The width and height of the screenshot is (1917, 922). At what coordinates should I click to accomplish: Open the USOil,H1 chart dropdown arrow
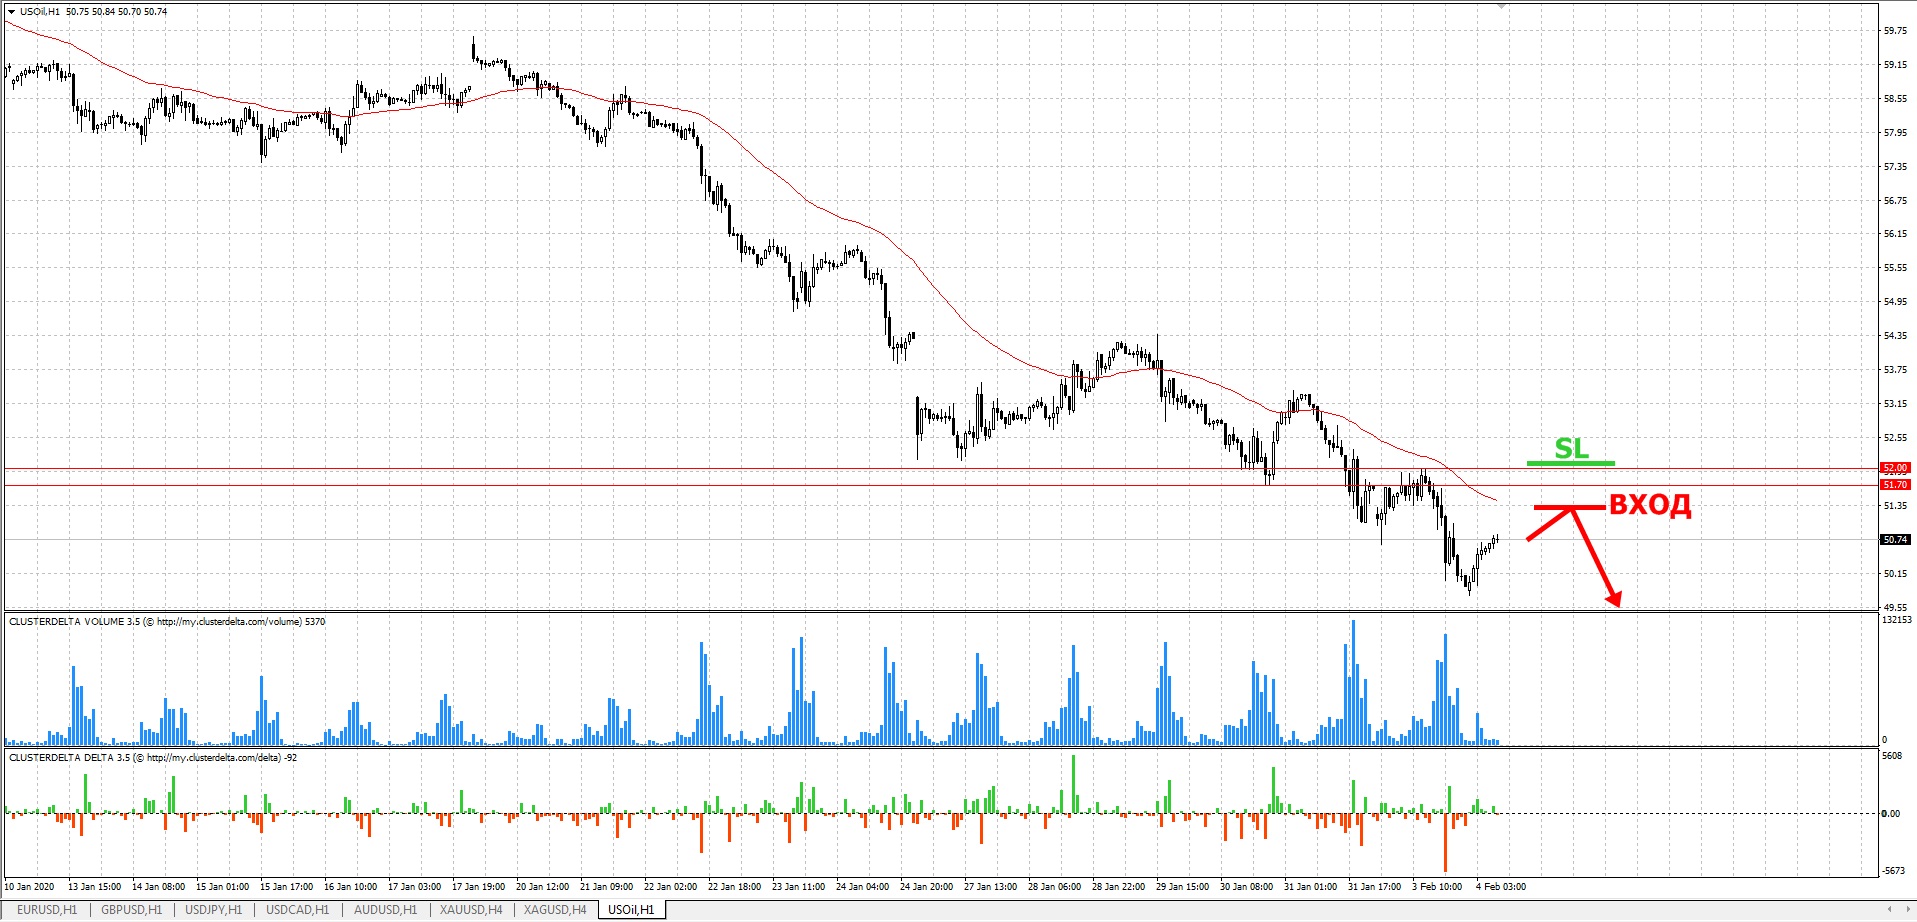click(11, 12)
